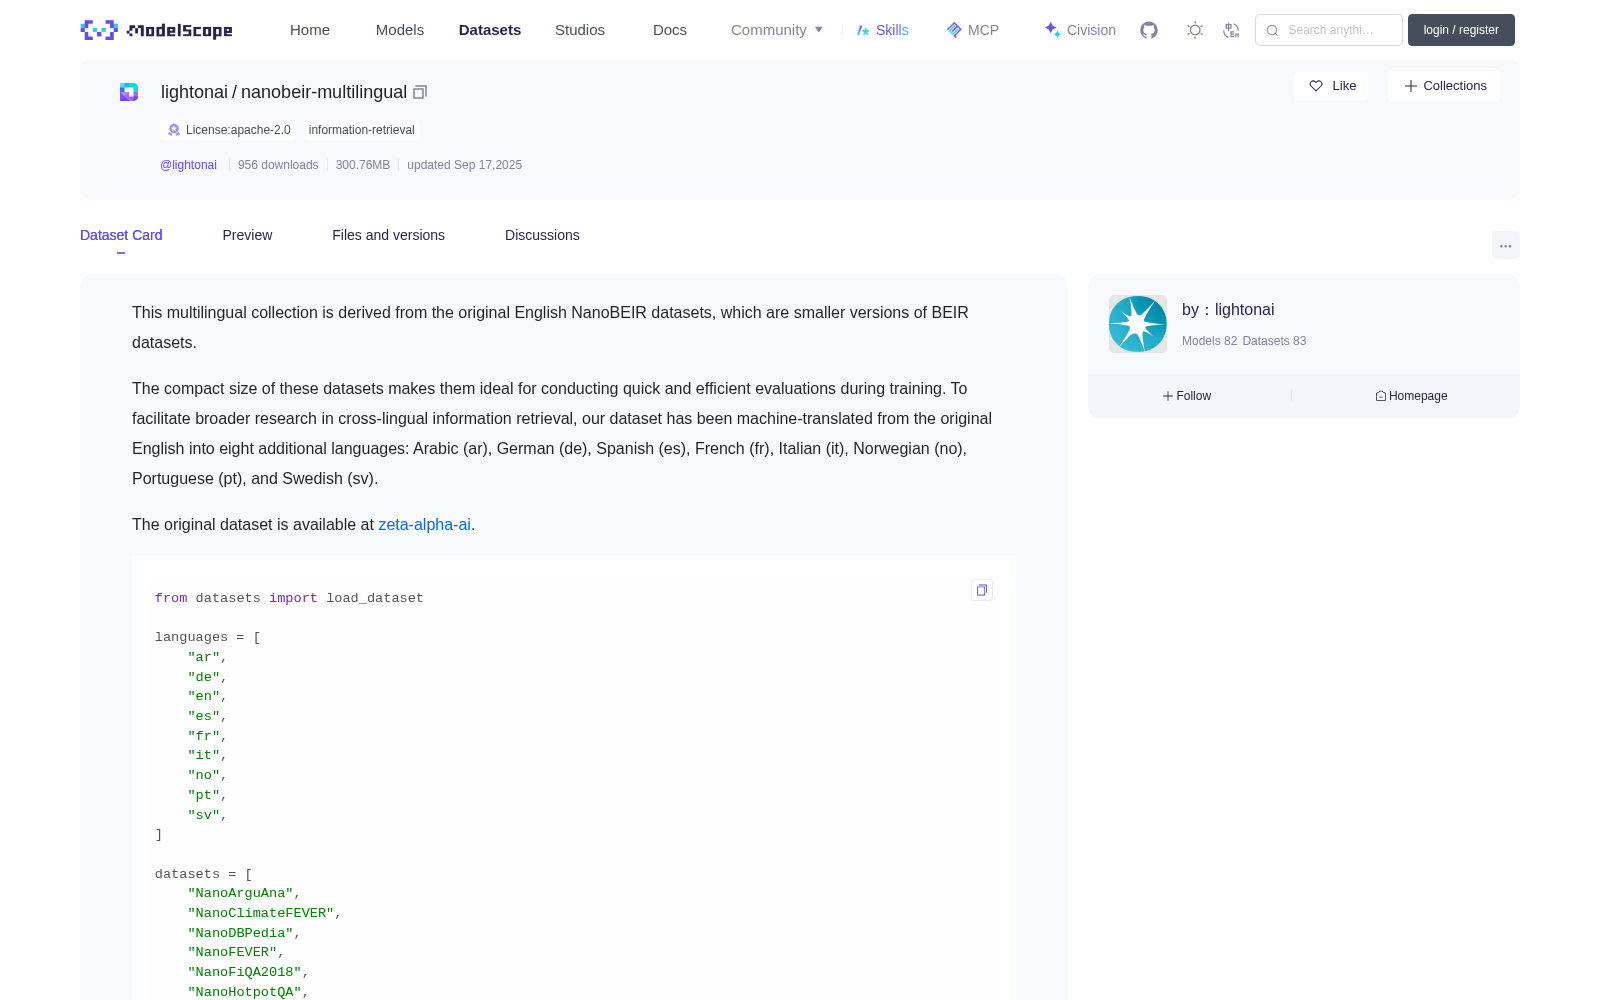Click the MCP diamond icon
This screenshot has width=1600, height=1000.
coord(954,30)
